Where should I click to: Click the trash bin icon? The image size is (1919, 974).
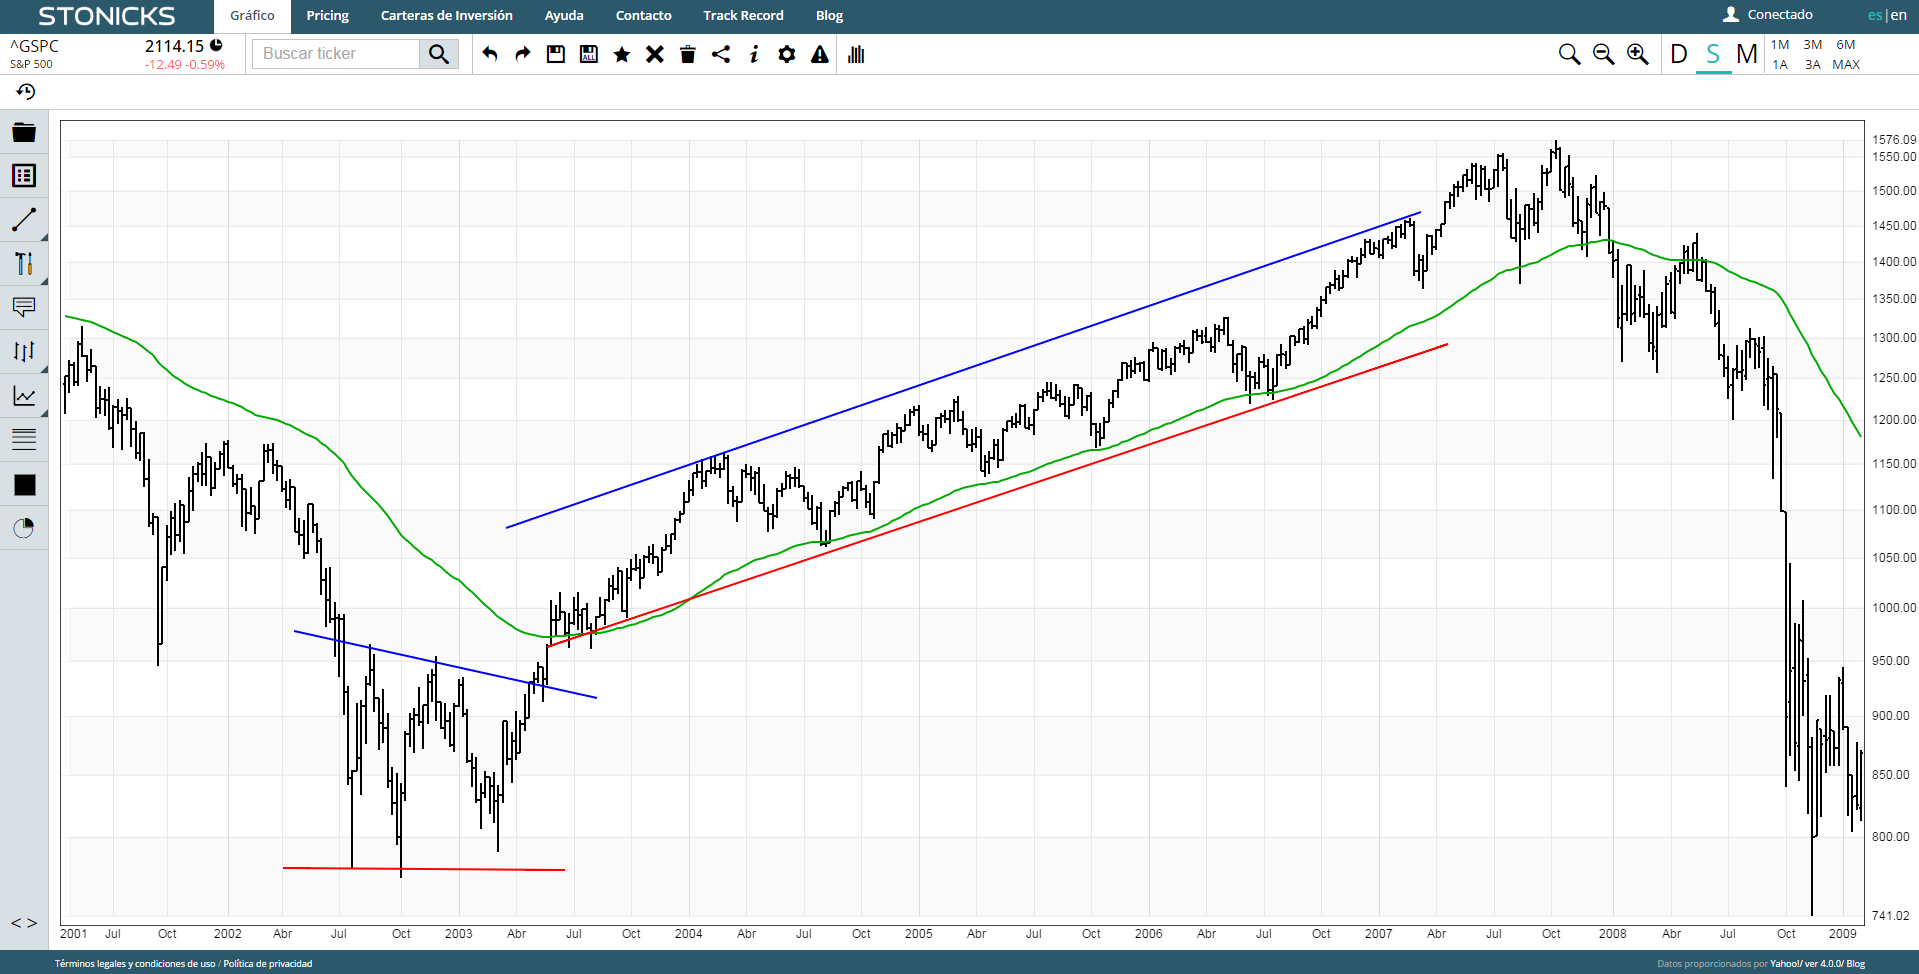pyautogui.click(x=688, y=54)
